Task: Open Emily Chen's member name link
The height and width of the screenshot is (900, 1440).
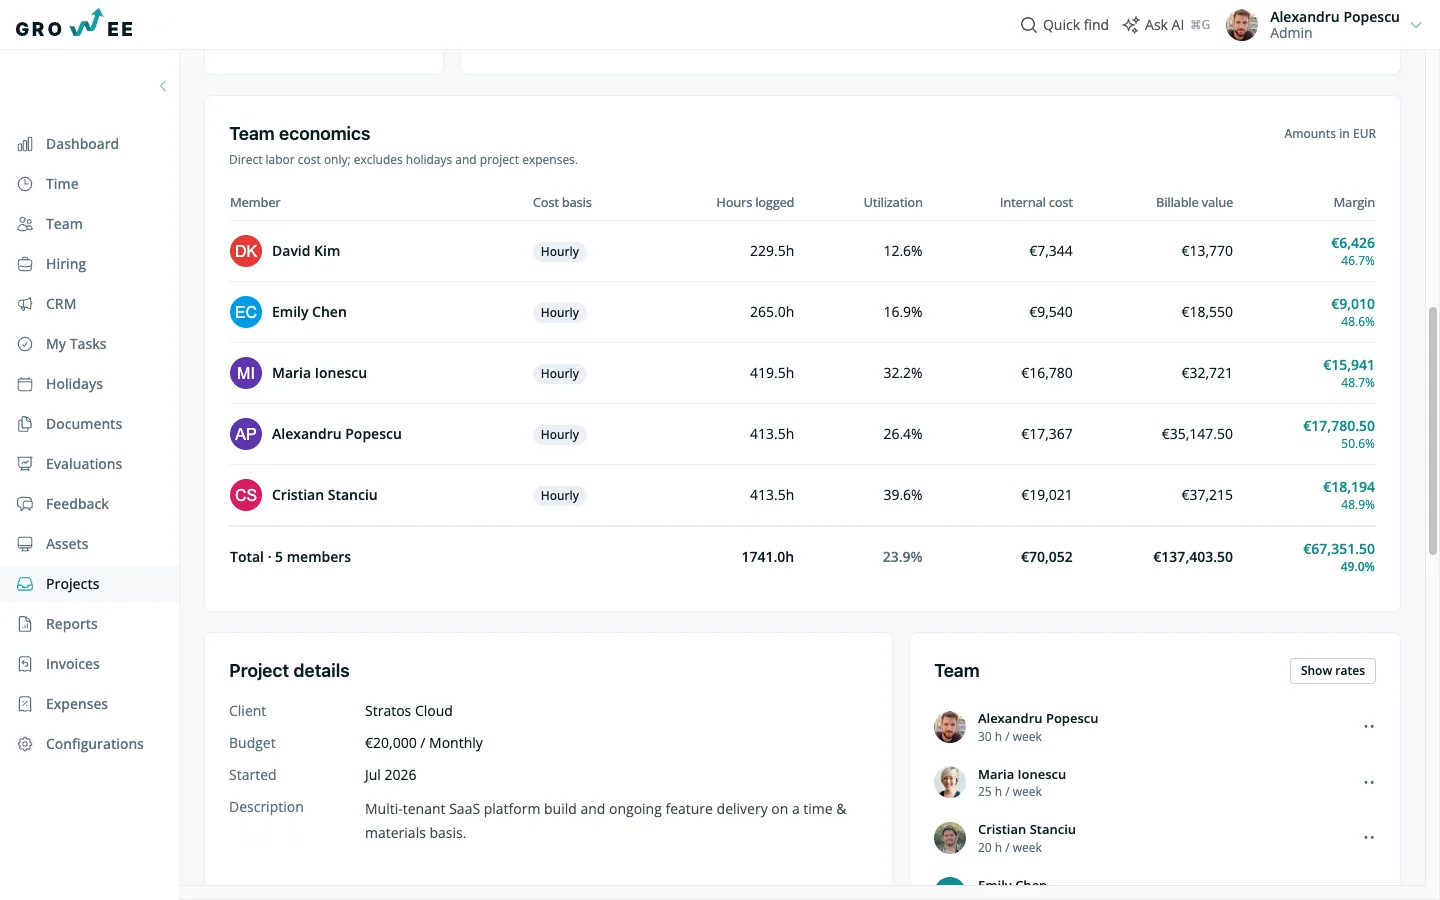Action: coord(309,312)
